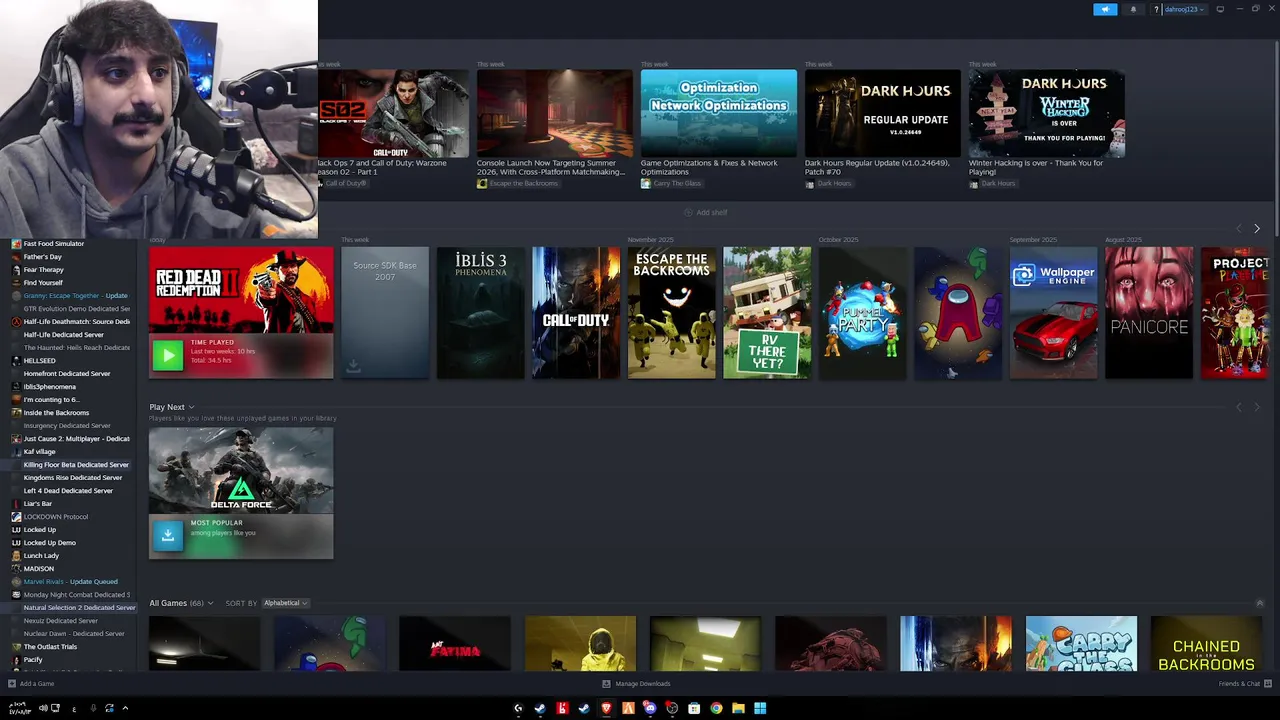Open Iblis 3 Phenomena game tile
The height and width of the screenshot is (720, 1280).
(x=480, y=313)
